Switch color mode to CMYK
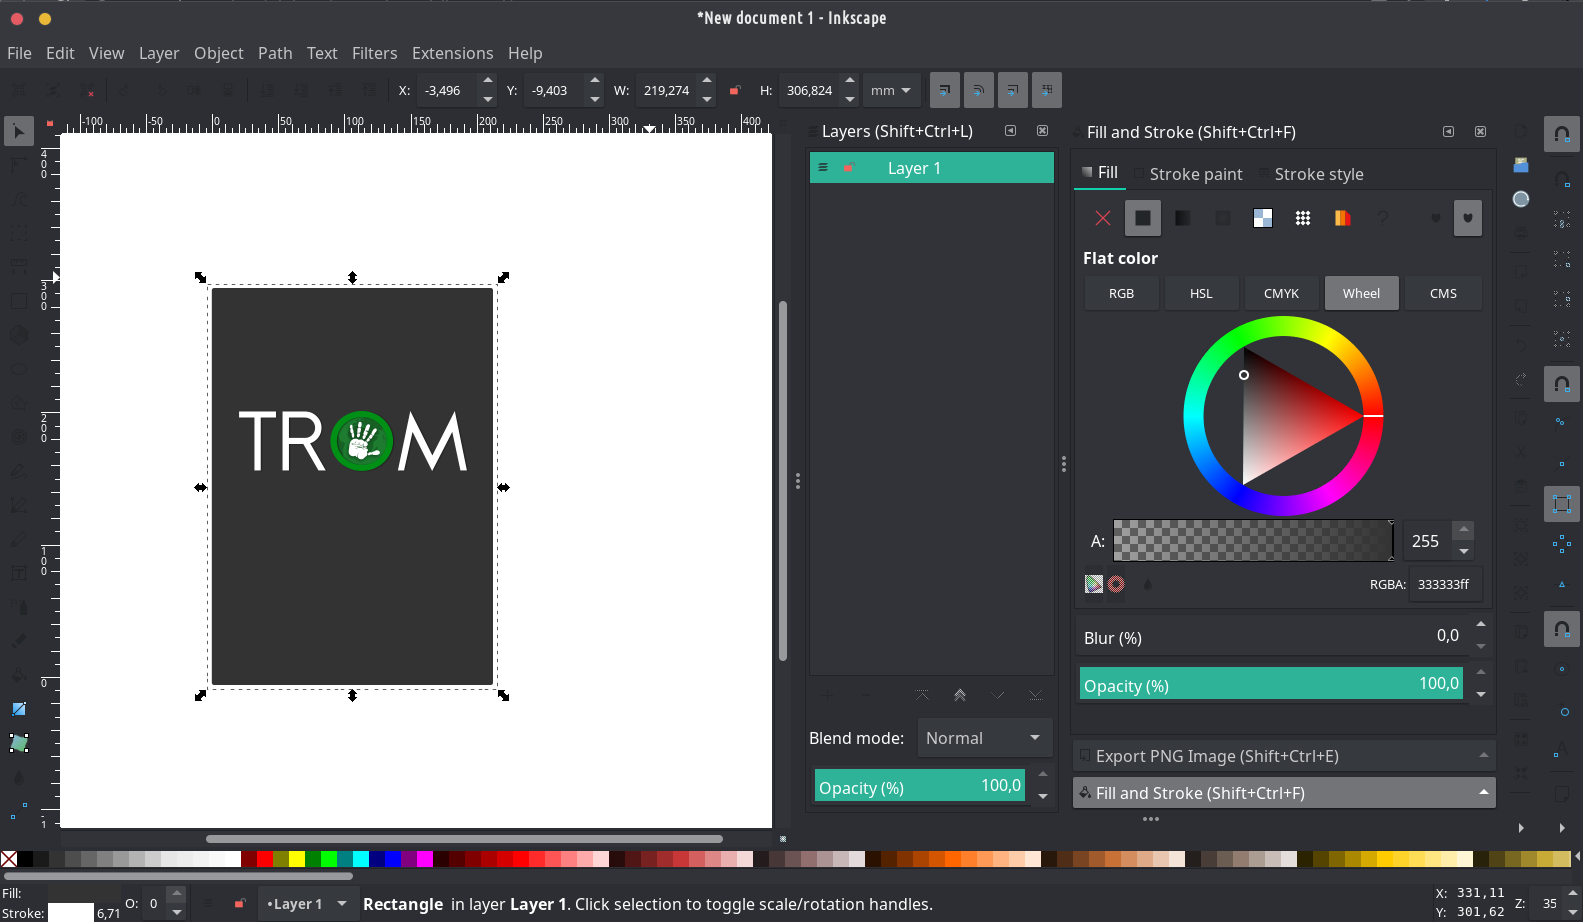This screenshot has width=1583, height=922. (x=1281, y=293)
